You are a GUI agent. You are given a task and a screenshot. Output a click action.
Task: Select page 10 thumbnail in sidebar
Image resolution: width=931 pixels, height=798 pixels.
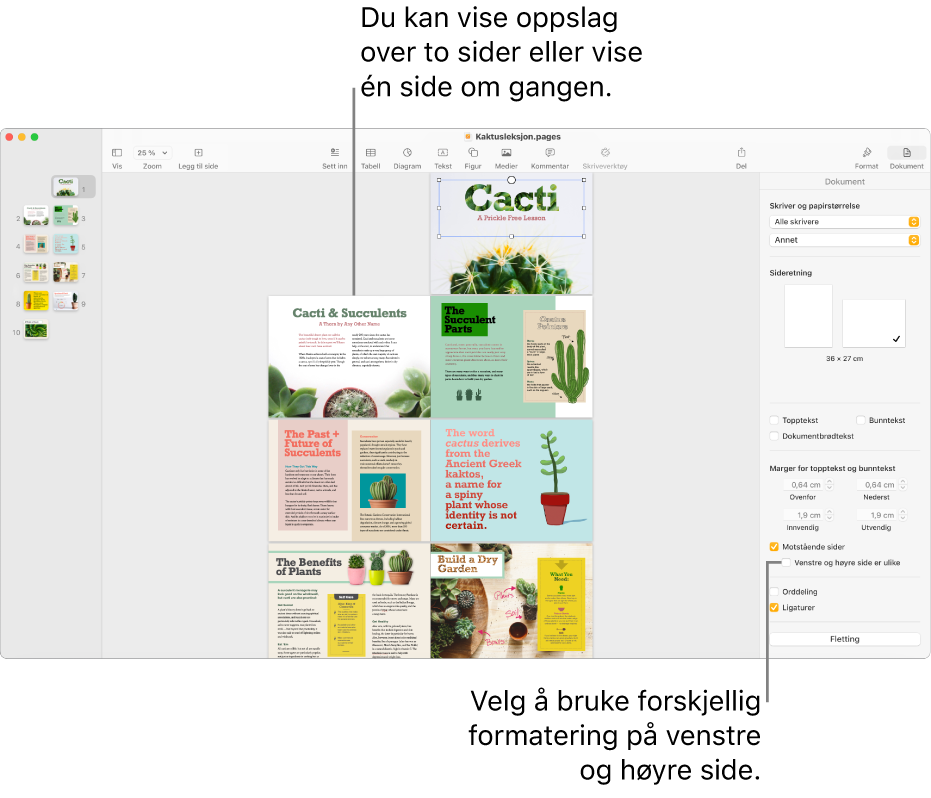36,330
